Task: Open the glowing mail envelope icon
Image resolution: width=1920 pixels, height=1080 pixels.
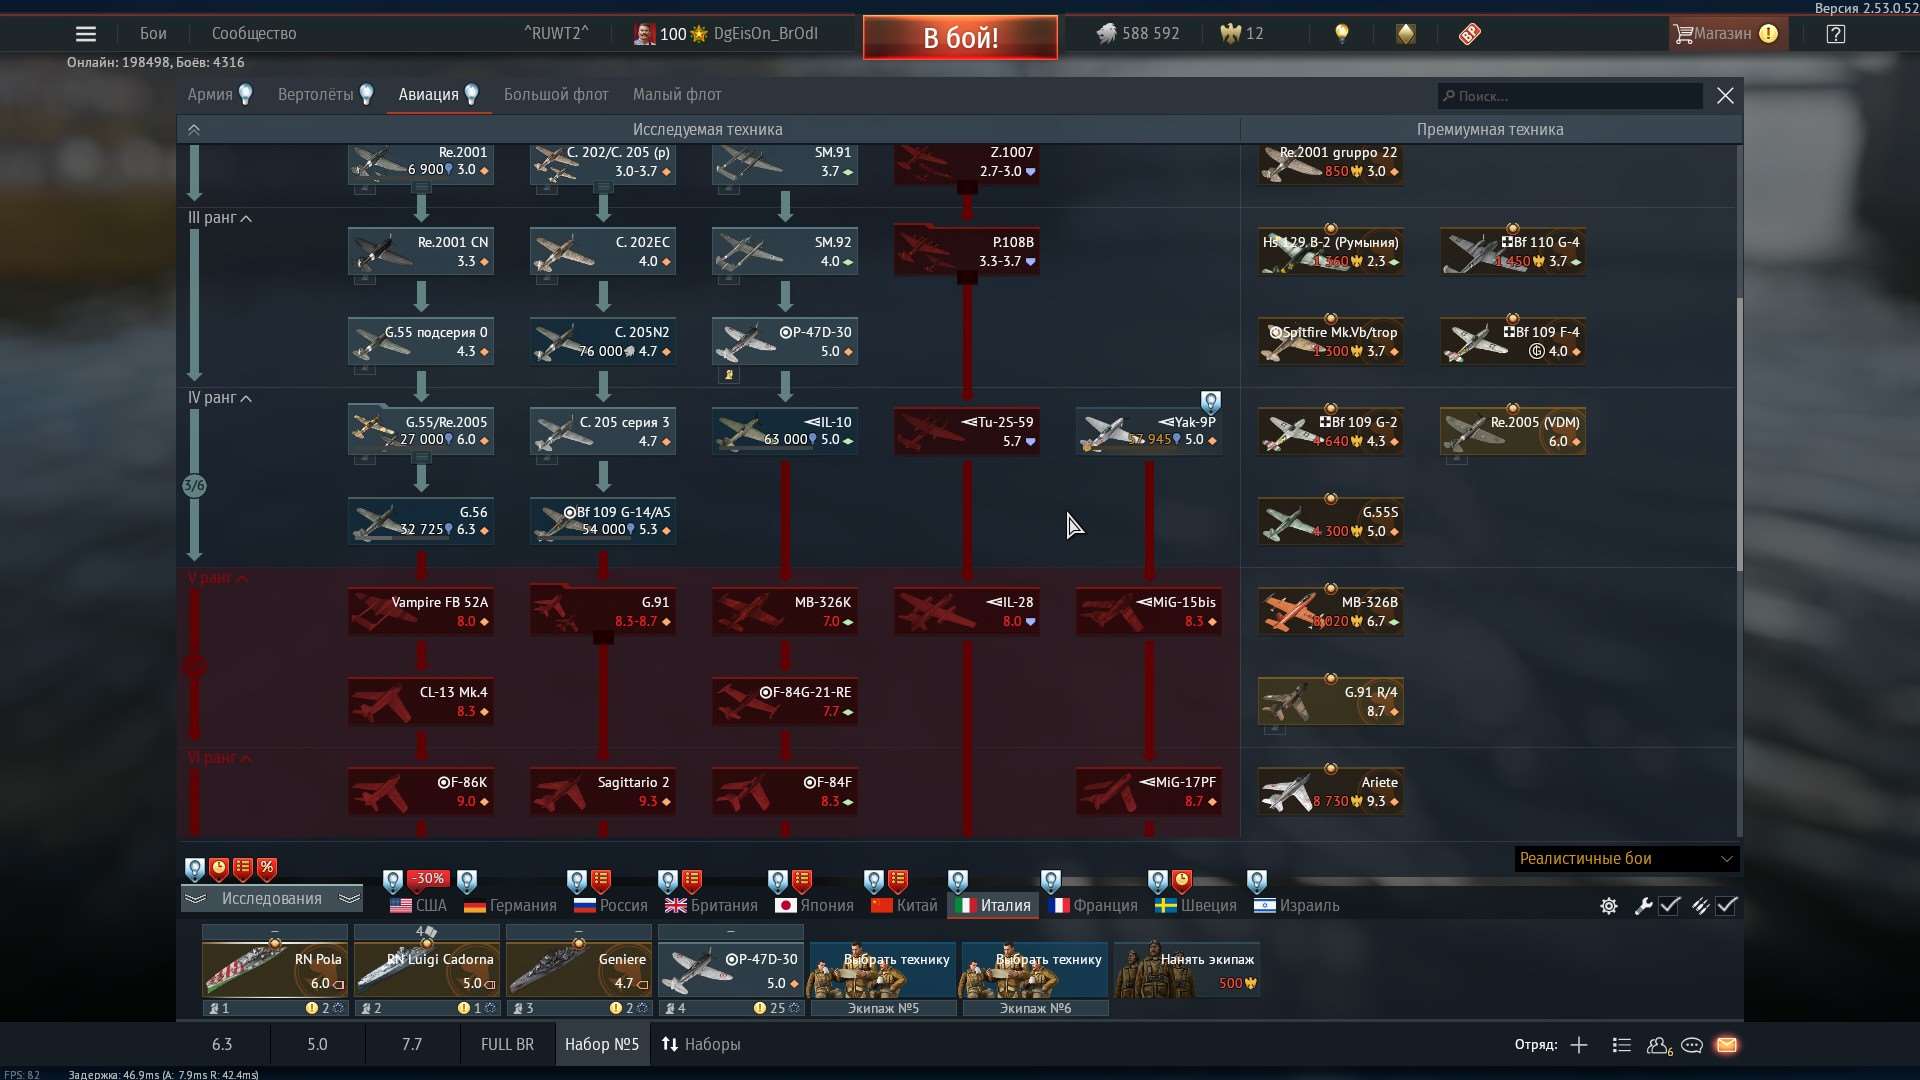Action: pos(1727,1045)
